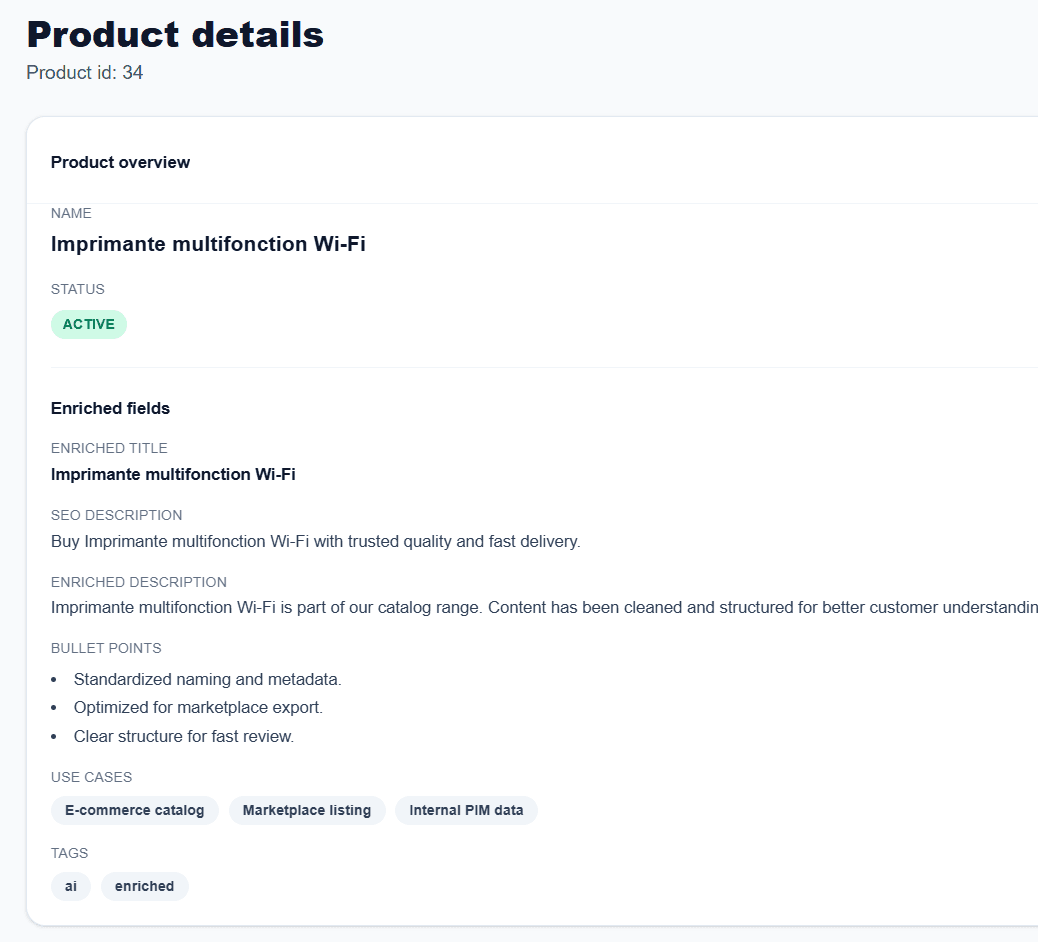Click the enriched description paragraph
Screen dimensions: 1038x942
point(400,607)
